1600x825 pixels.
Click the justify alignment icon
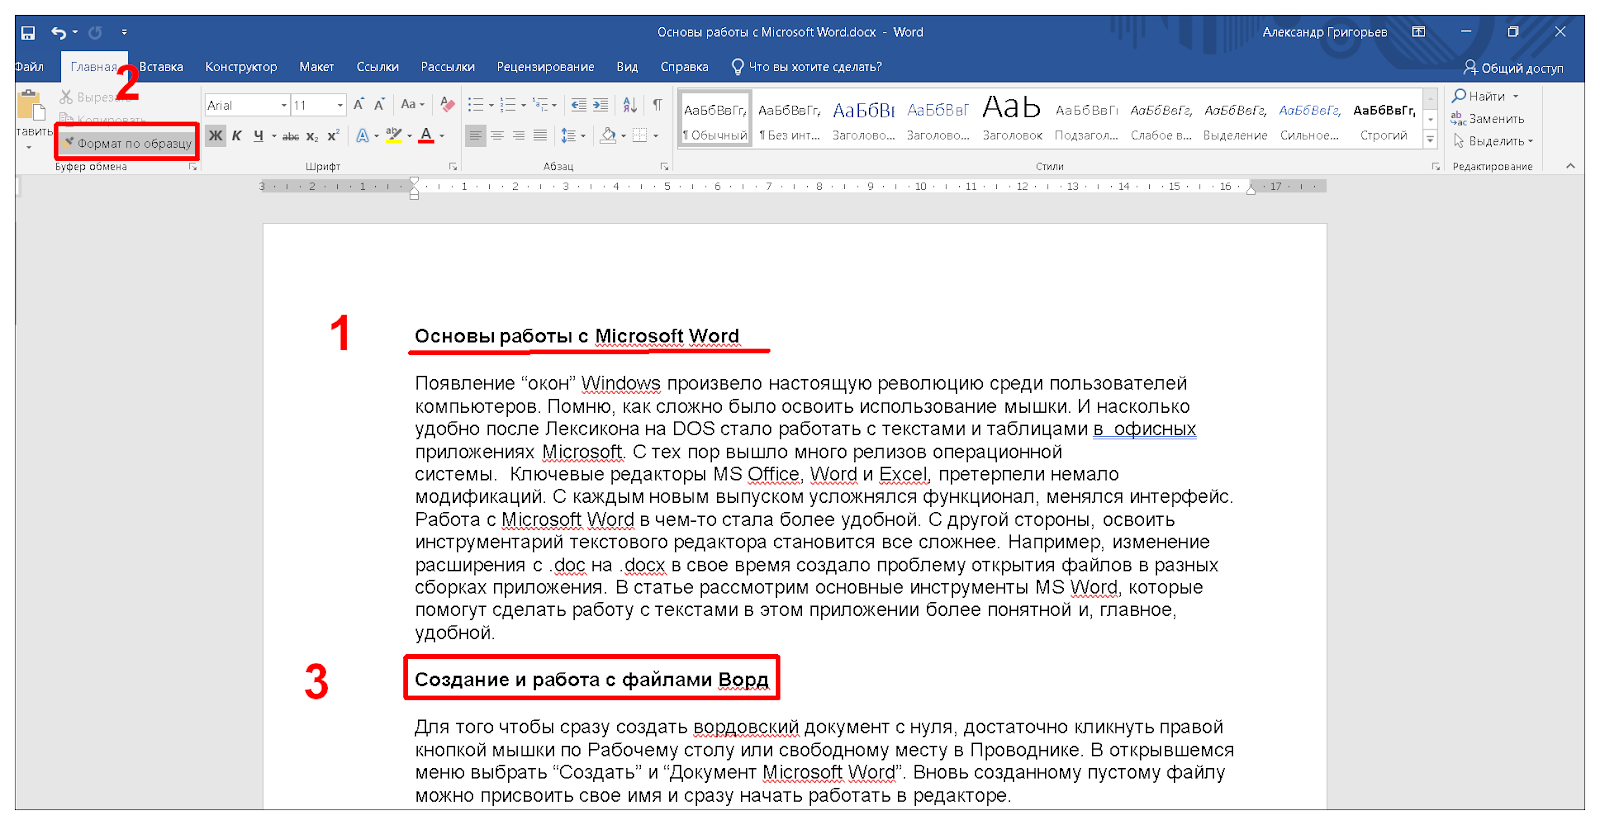(540, 136)
